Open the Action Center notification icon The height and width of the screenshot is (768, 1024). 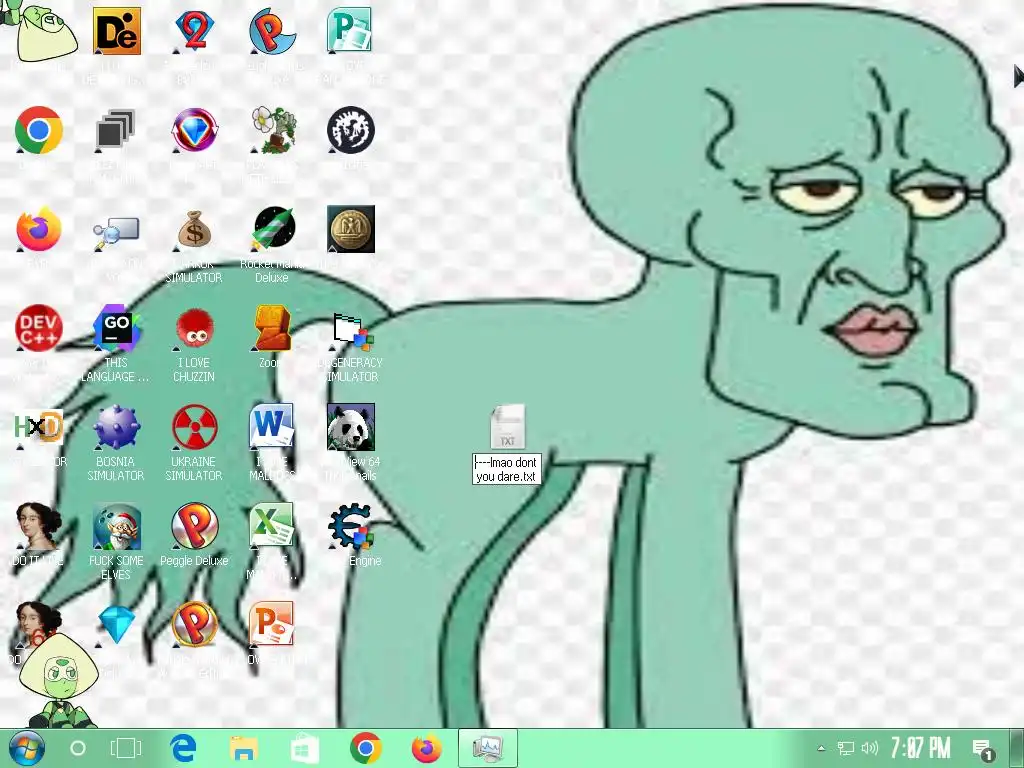coord(982,749)
